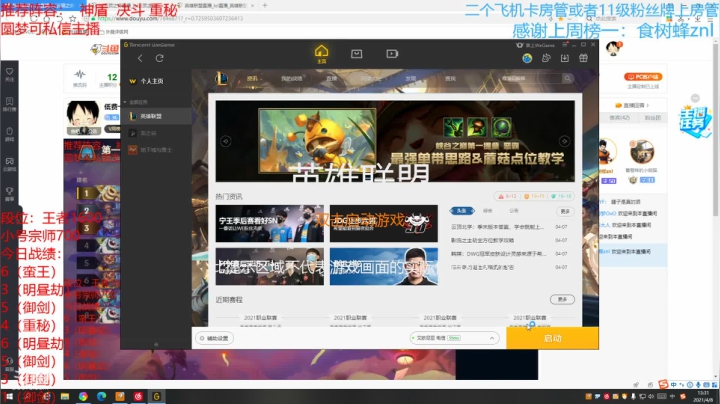
Task: Open WeGame download manager icon
Action: (565, 58)
